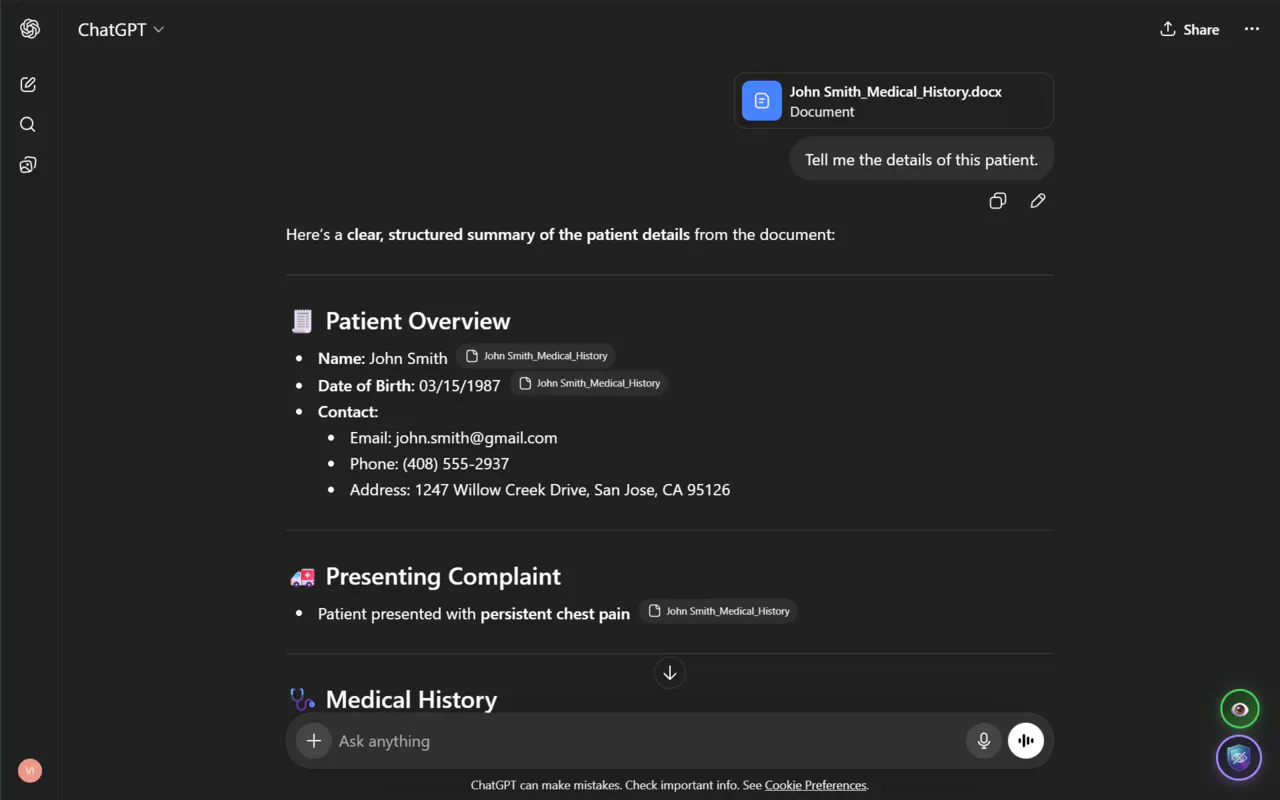This screenshot has height=800, width=1280.
Task: Click the citation chip next to Date of Birth
Action: pyautogui.click(x=589, y=383)
